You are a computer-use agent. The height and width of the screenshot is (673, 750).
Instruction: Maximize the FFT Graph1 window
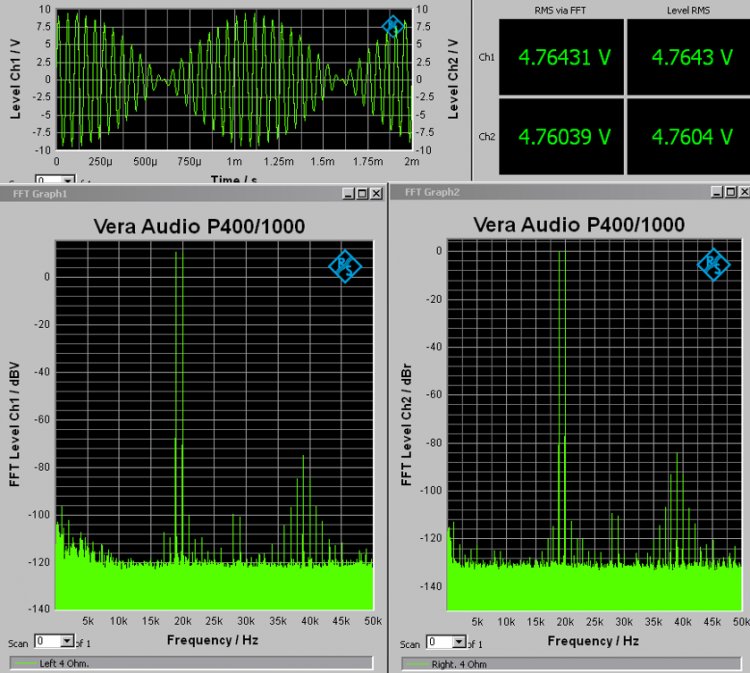click(363, 193)
